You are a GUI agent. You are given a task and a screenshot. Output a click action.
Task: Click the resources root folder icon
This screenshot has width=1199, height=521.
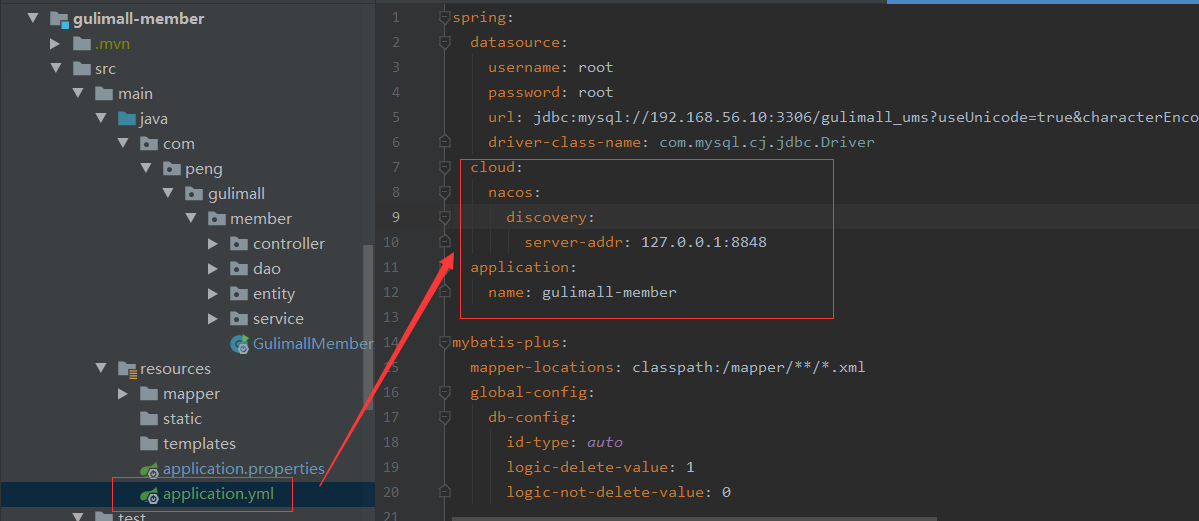[127, 369]
